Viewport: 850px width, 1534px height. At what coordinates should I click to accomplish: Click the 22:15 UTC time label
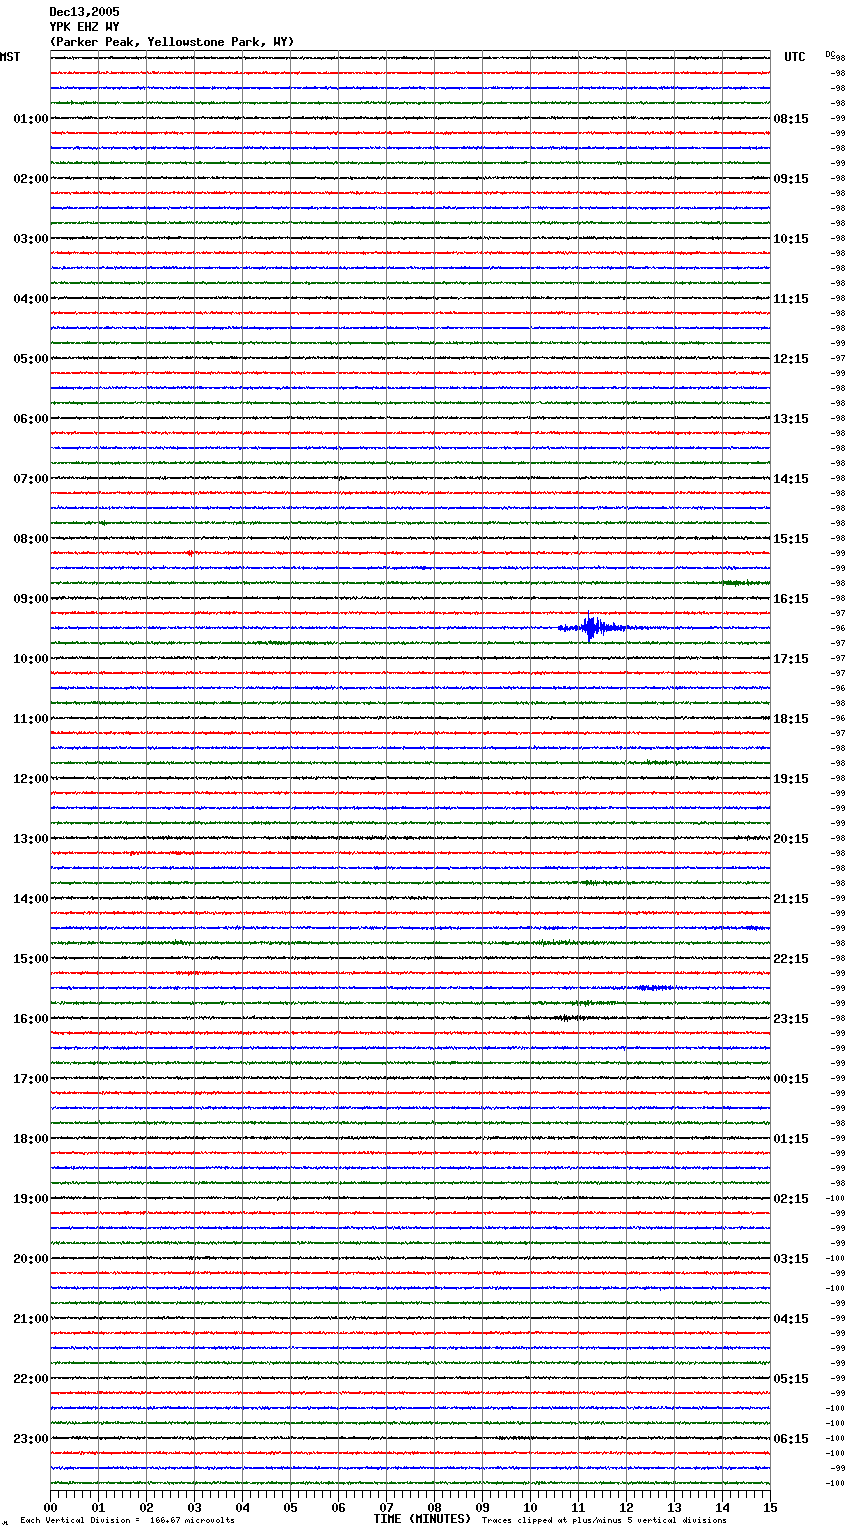click(791, 959)
